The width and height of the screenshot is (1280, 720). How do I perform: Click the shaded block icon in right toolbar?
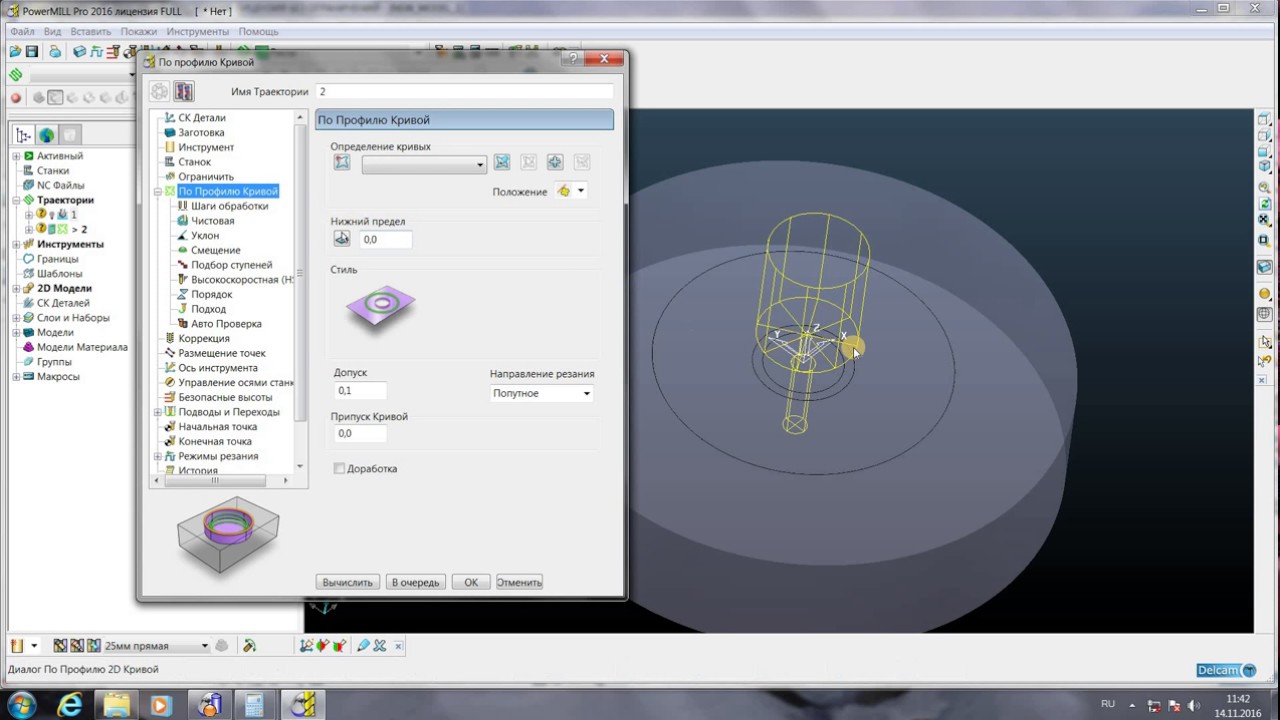[1265, 267]
